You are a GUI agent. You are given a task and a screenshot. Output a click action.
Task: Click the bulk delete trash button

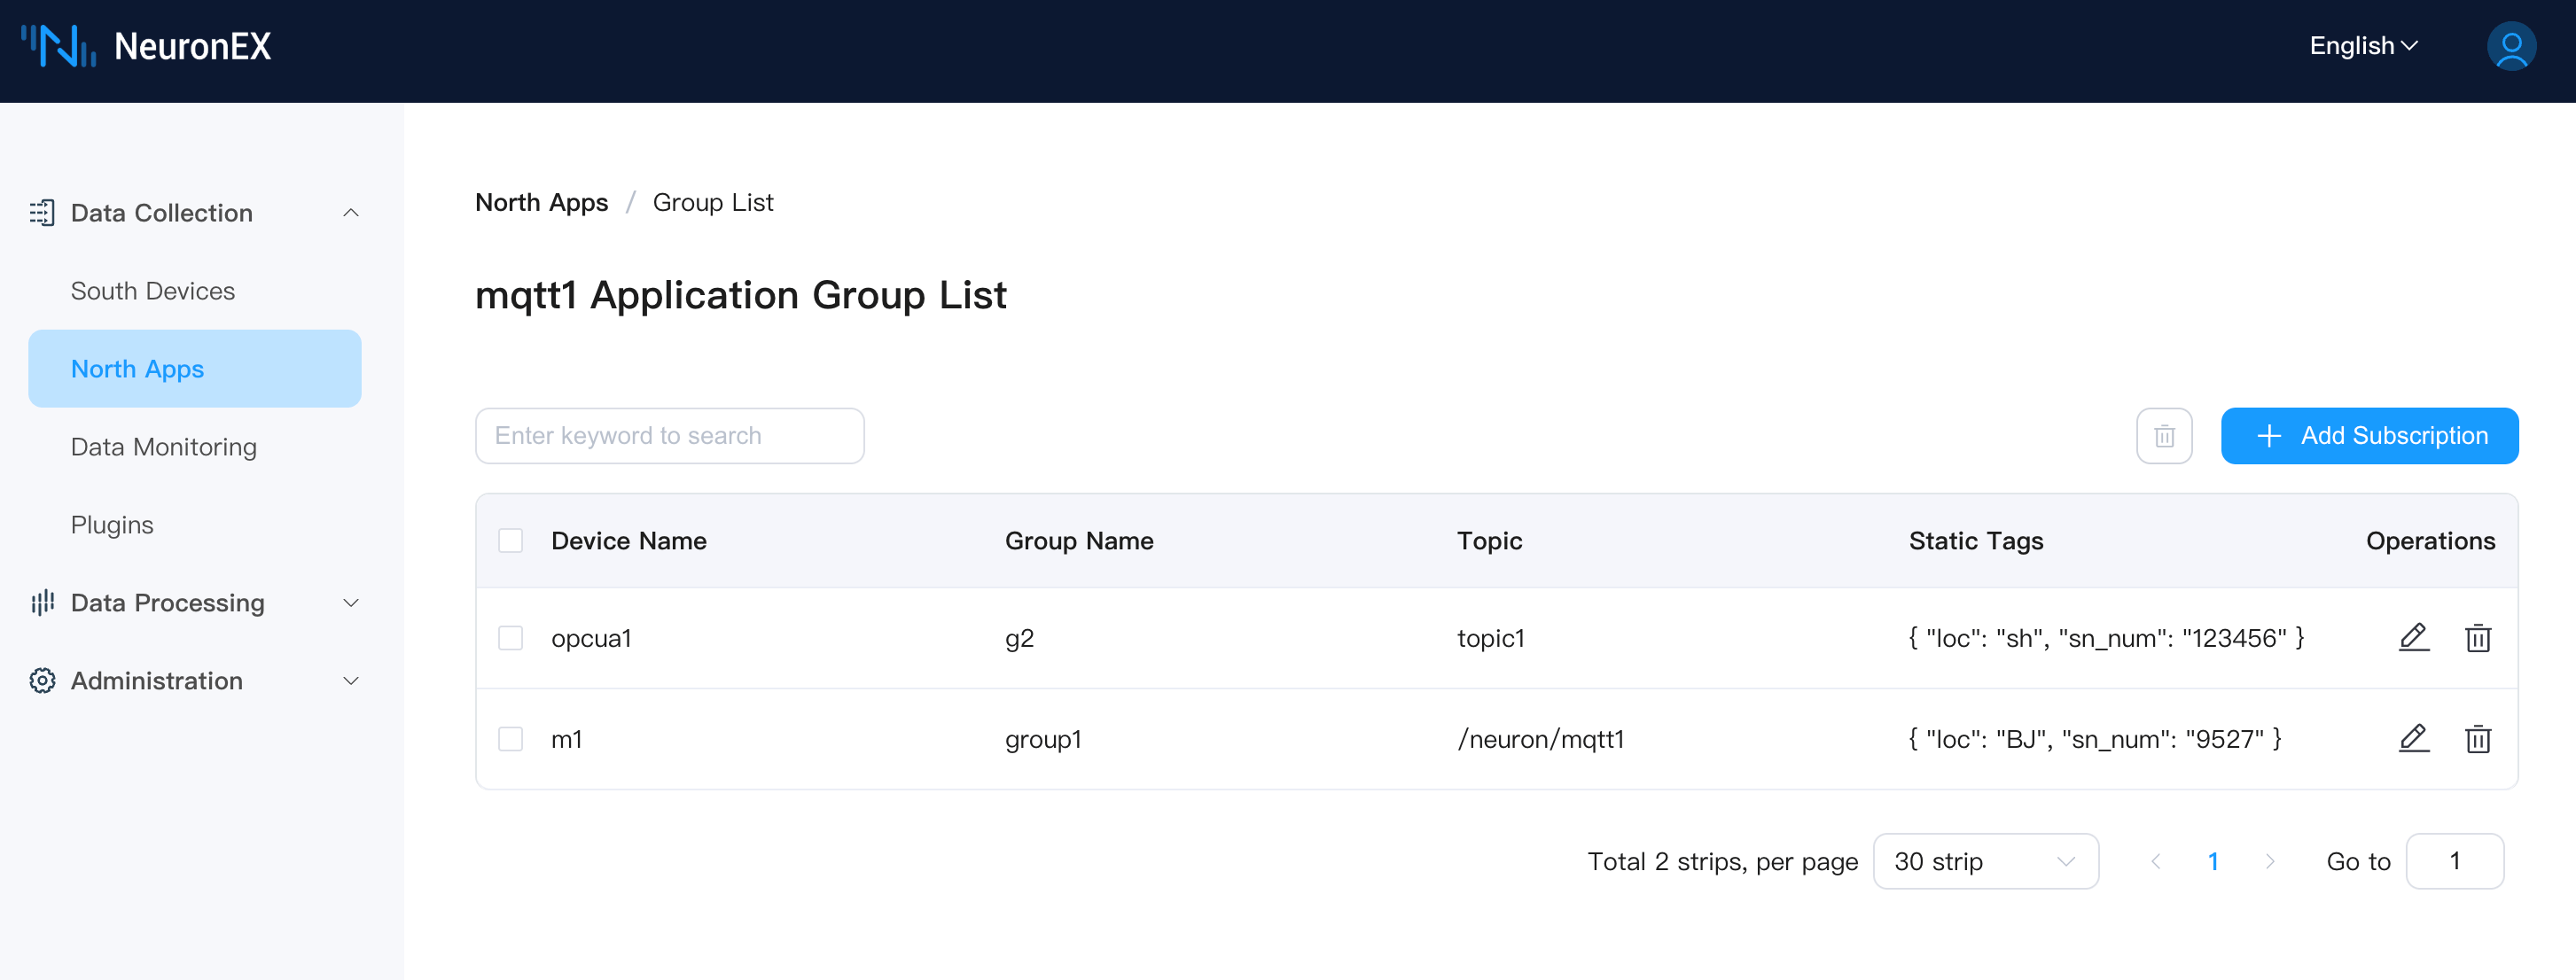click(2163, 435)
